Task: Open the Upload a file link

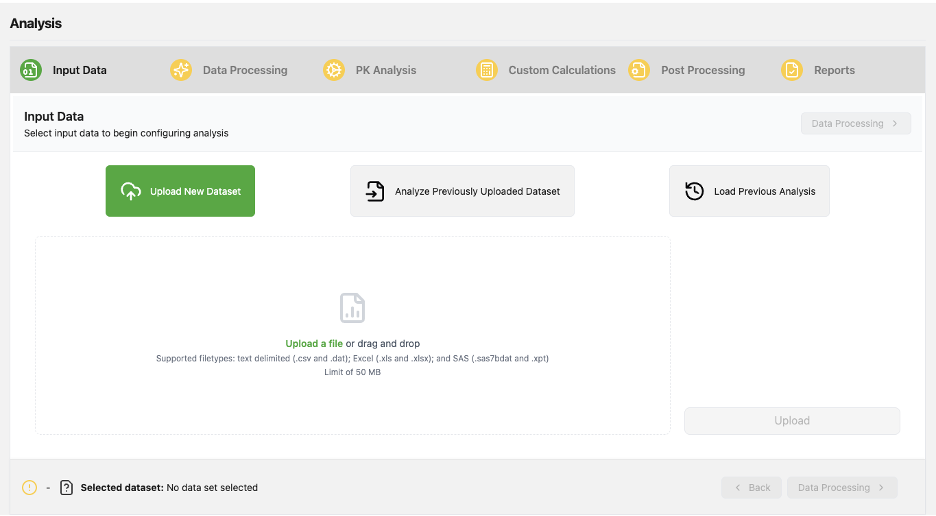Action: pos(314,344)
